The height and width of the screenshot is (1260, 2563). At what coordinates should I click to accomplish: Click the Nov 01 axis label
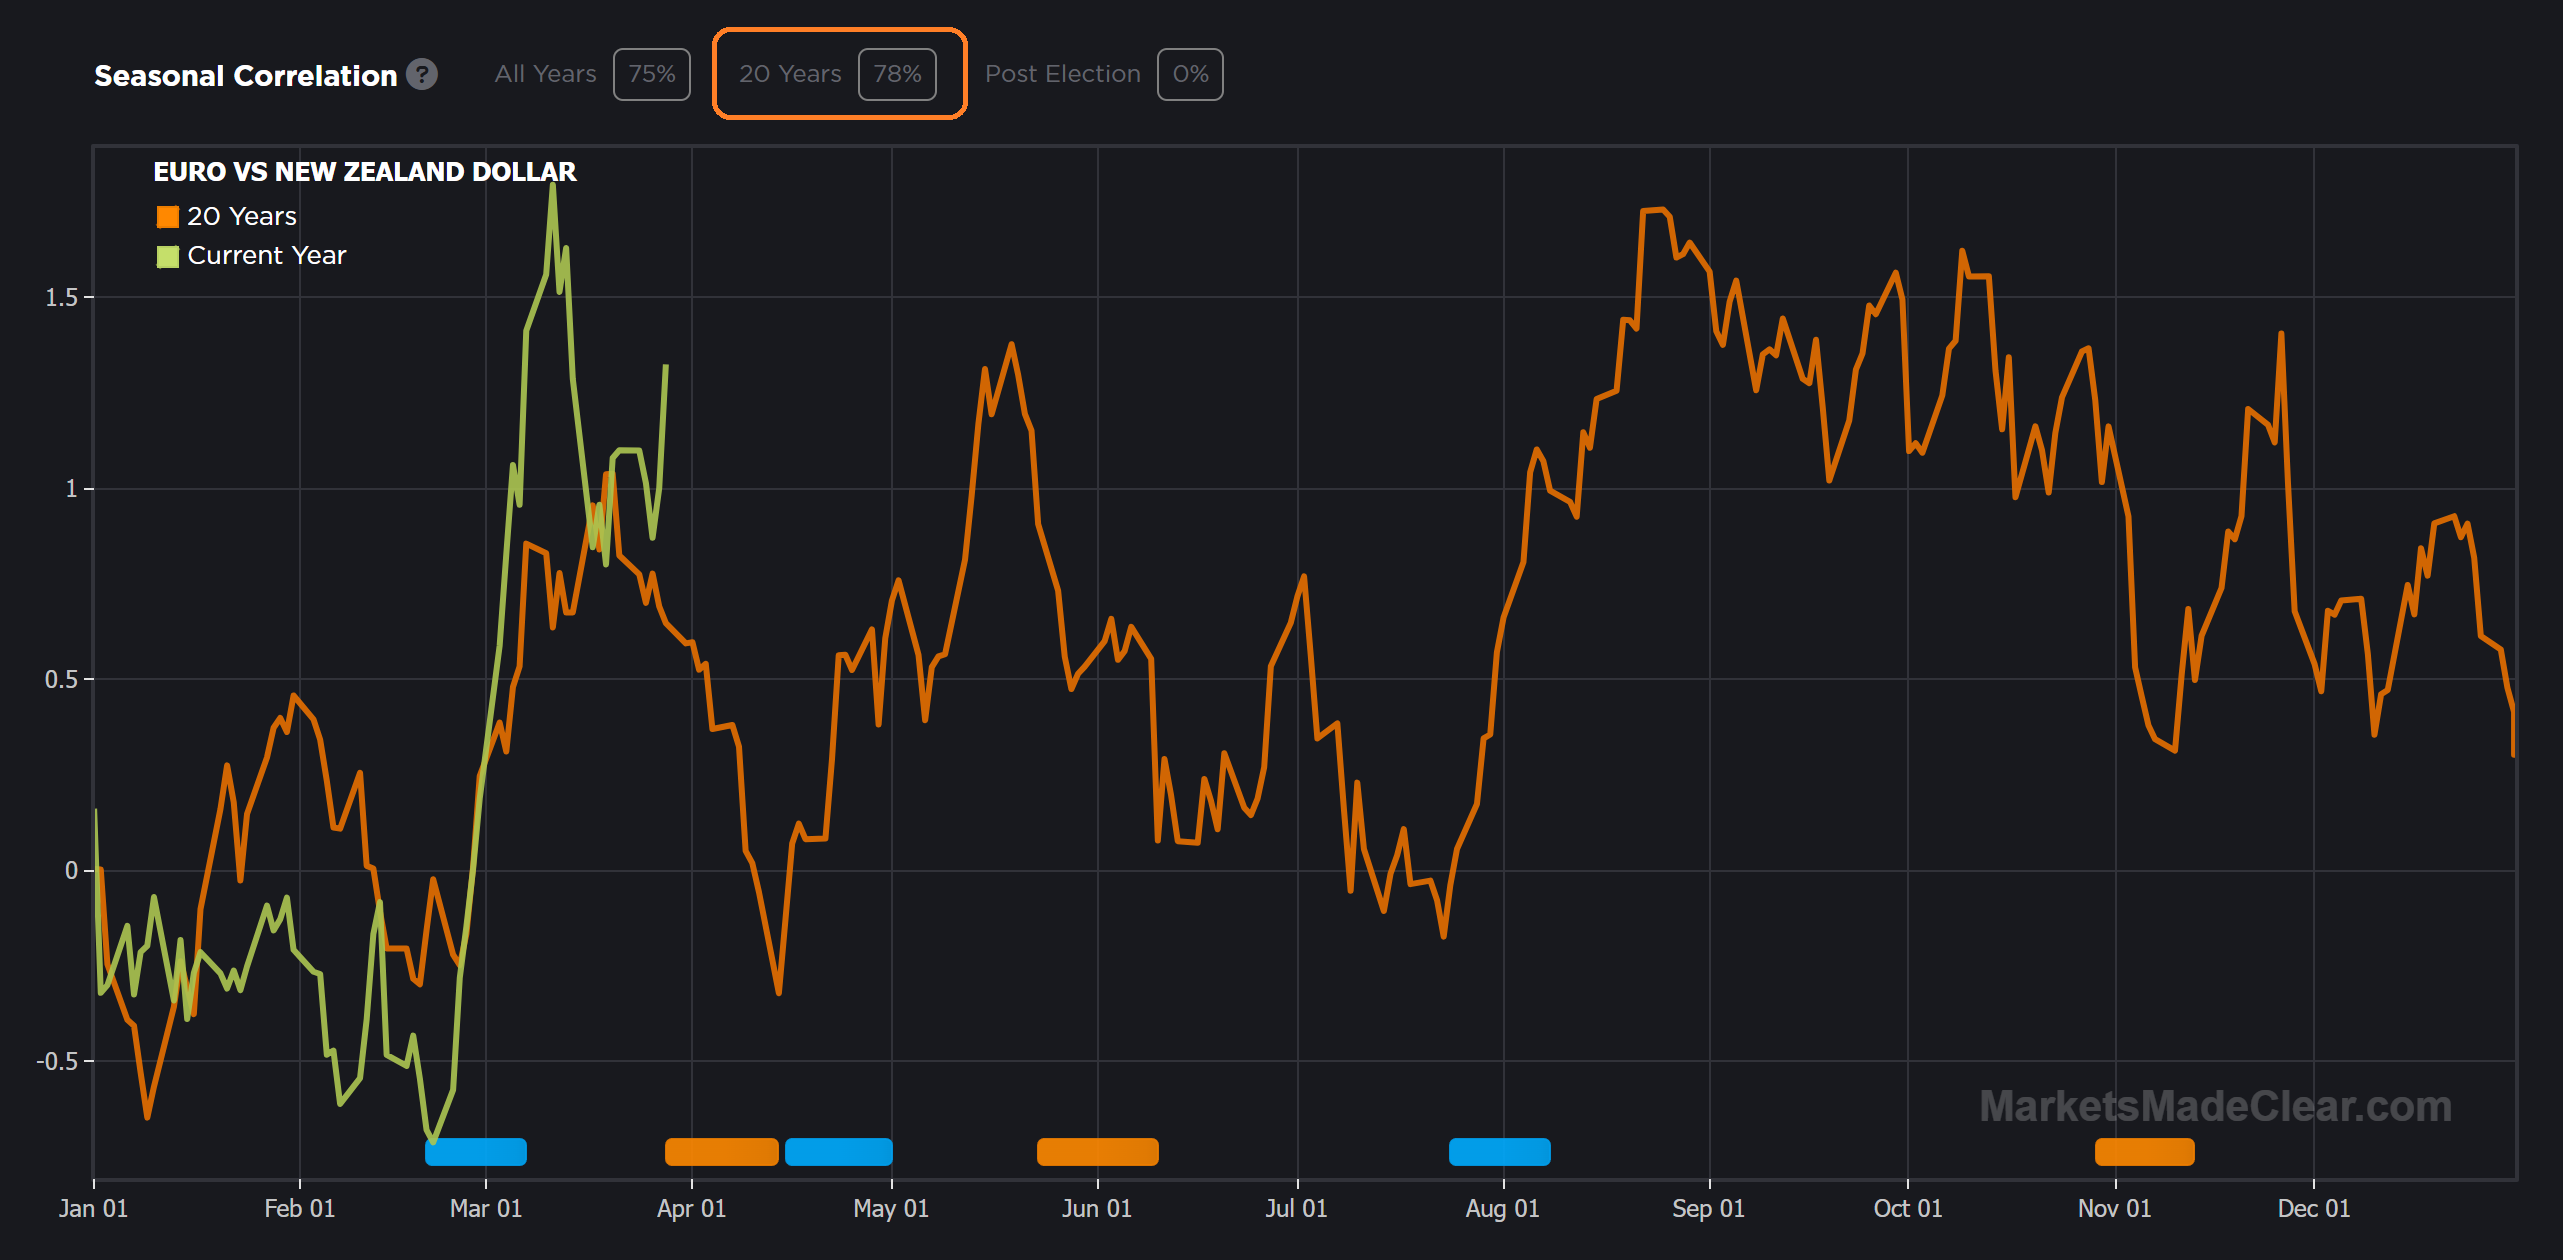[x=2115, y=1208]
